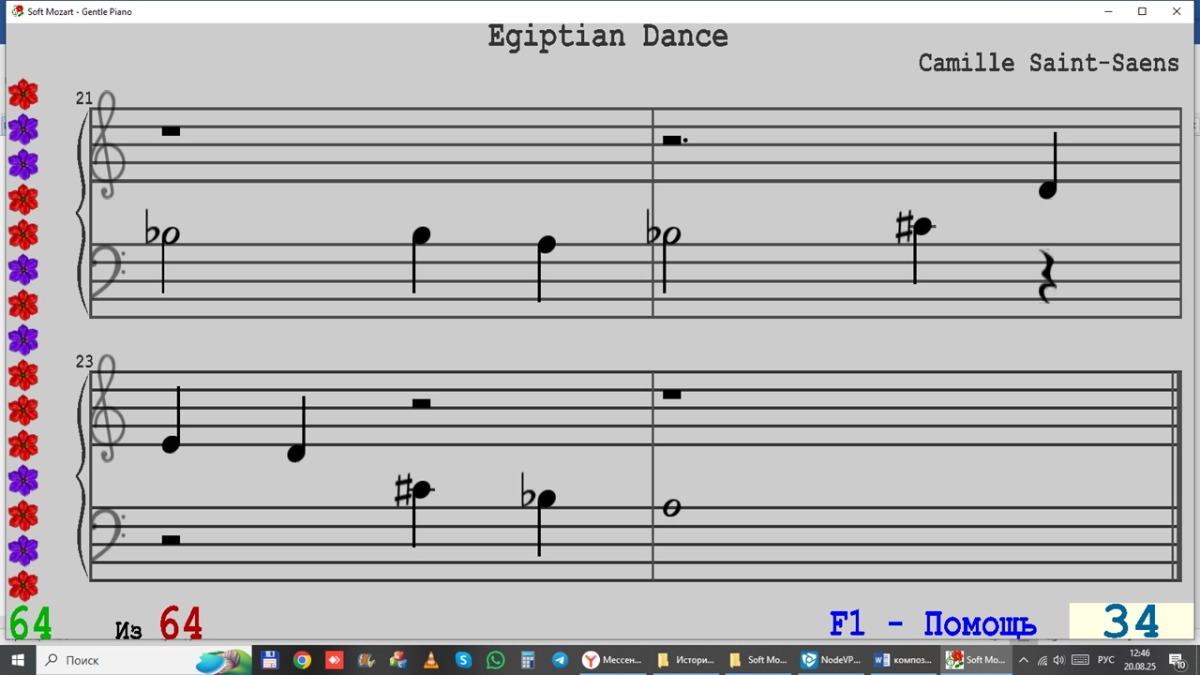Open the Calculator taskbar icon
The height and width of the screenshot is (675, 1200).
(528, 660)
